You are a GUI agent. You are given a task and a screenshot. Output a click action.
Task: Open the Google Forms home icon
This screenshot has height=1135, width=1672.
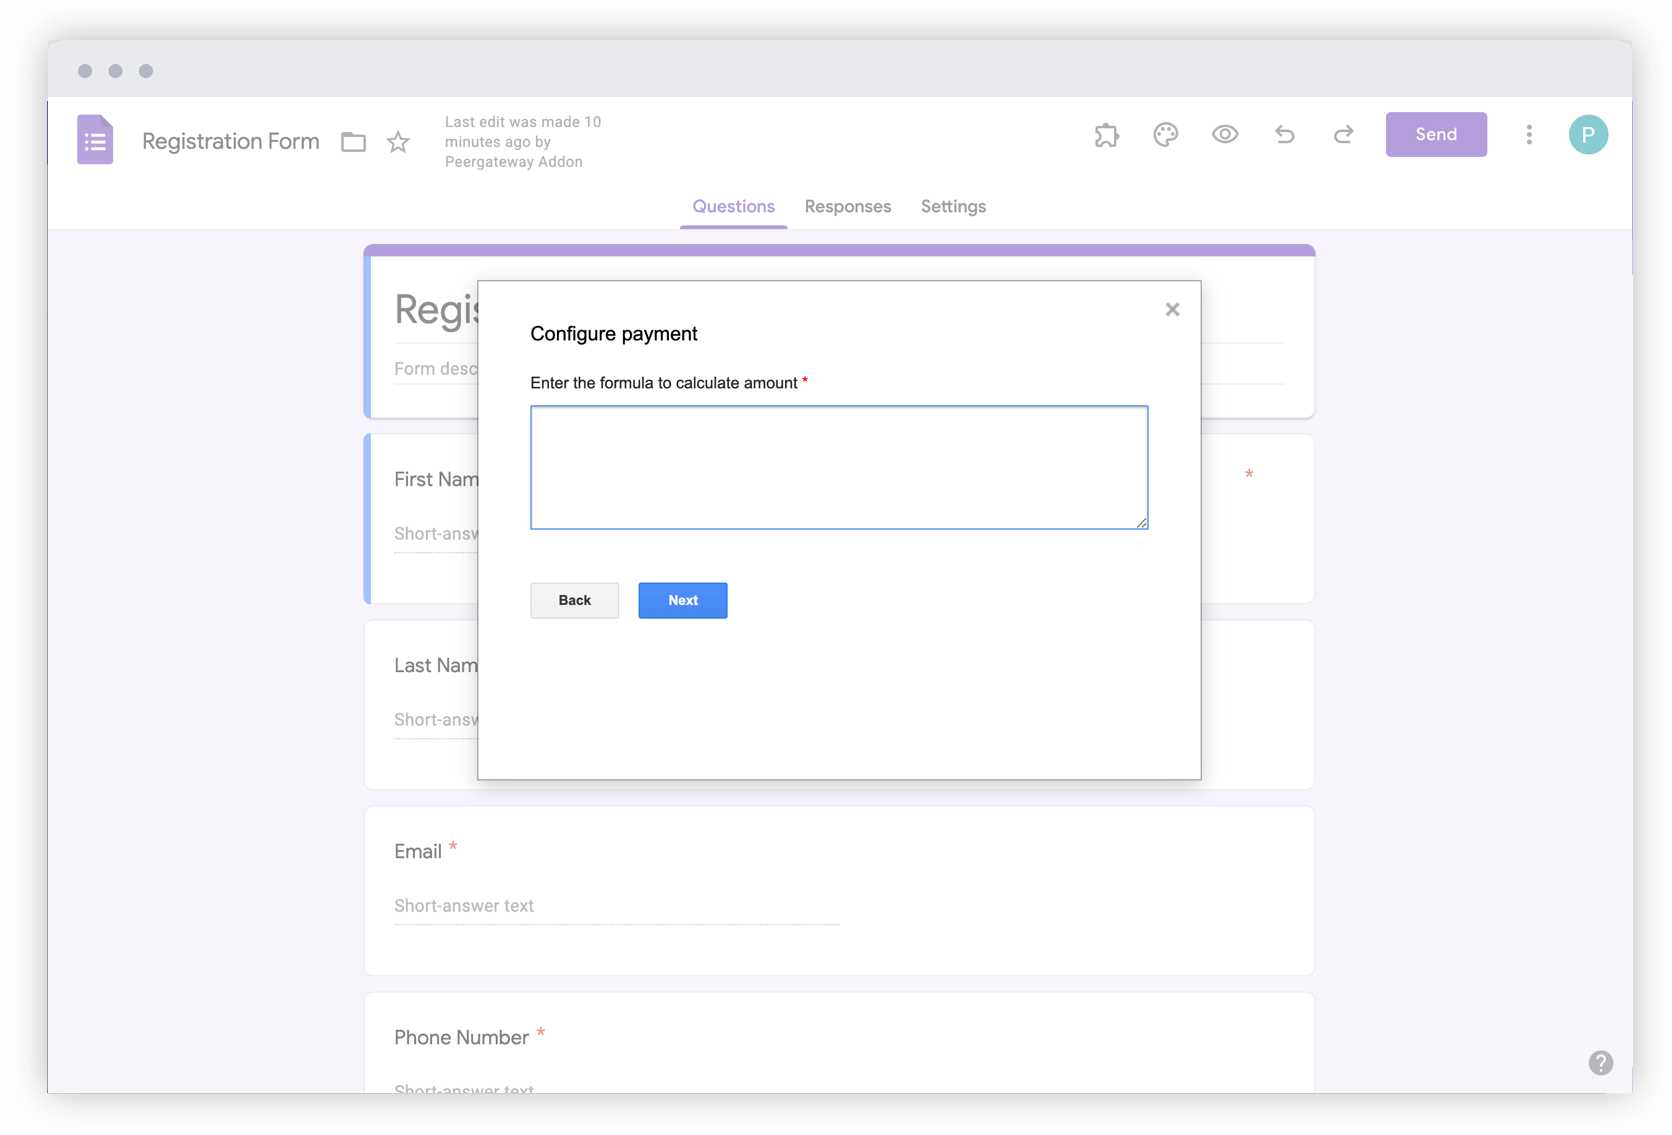(x=95, y=140)
